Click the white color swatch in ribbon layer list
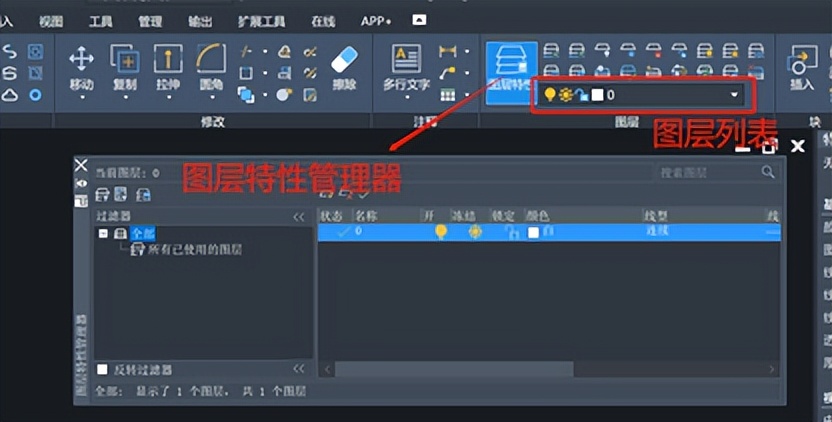The width and height of the screenshot is (832, 422). (597, 95)
